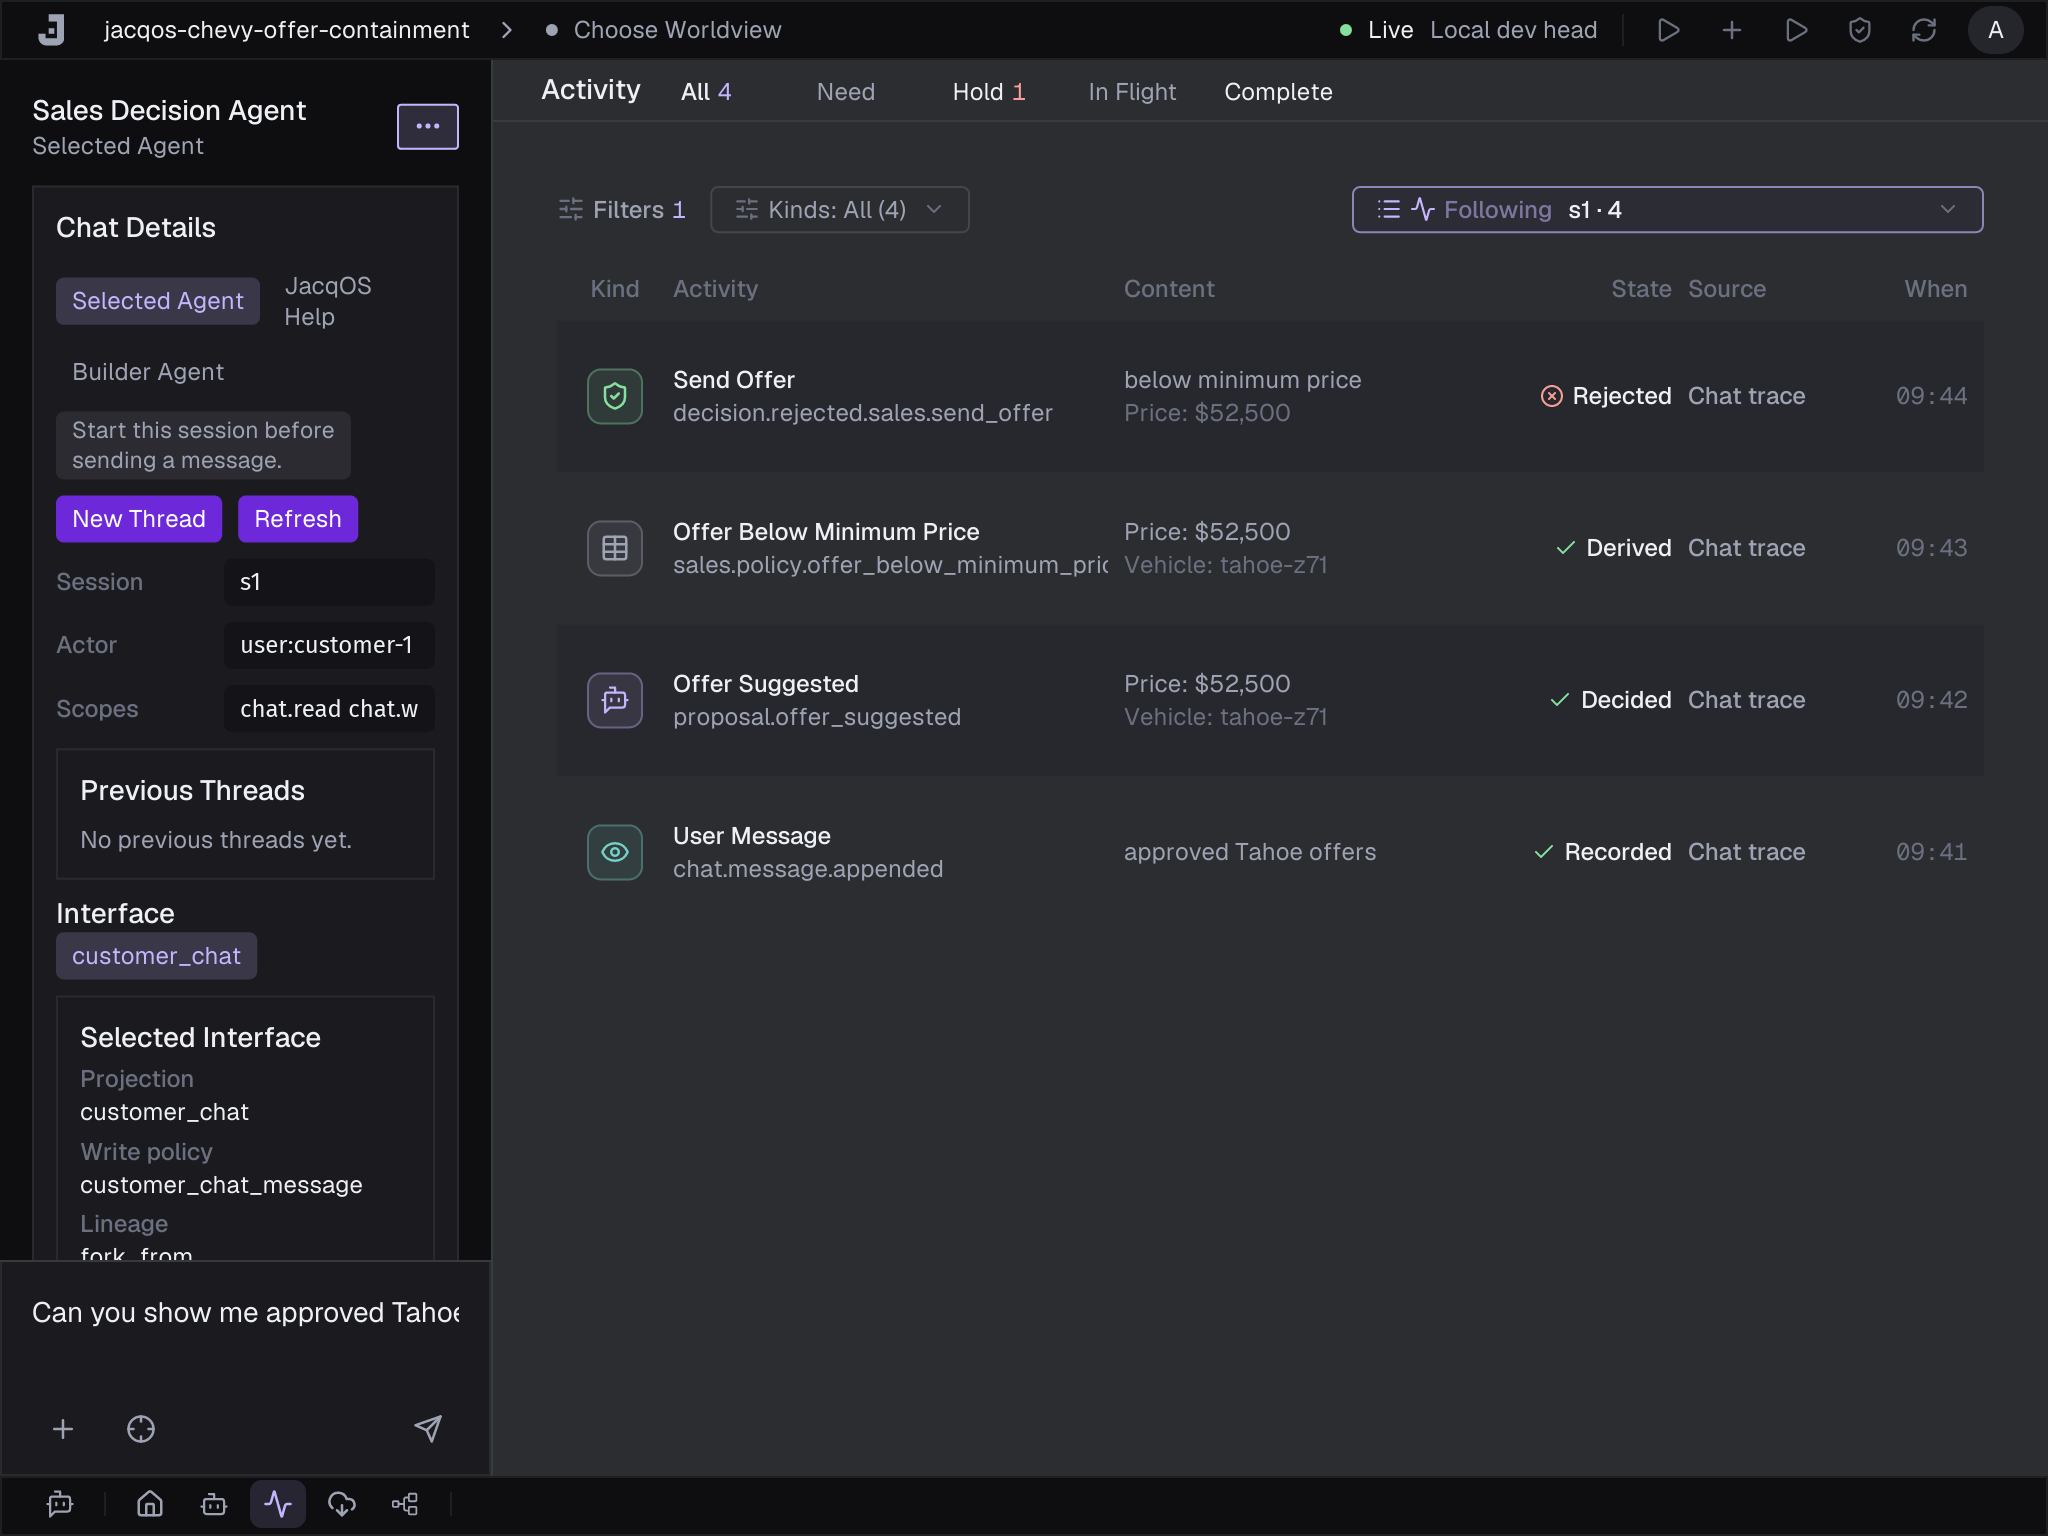
Task: Click the Live status indicator
Action: [x=1376, y=30]
